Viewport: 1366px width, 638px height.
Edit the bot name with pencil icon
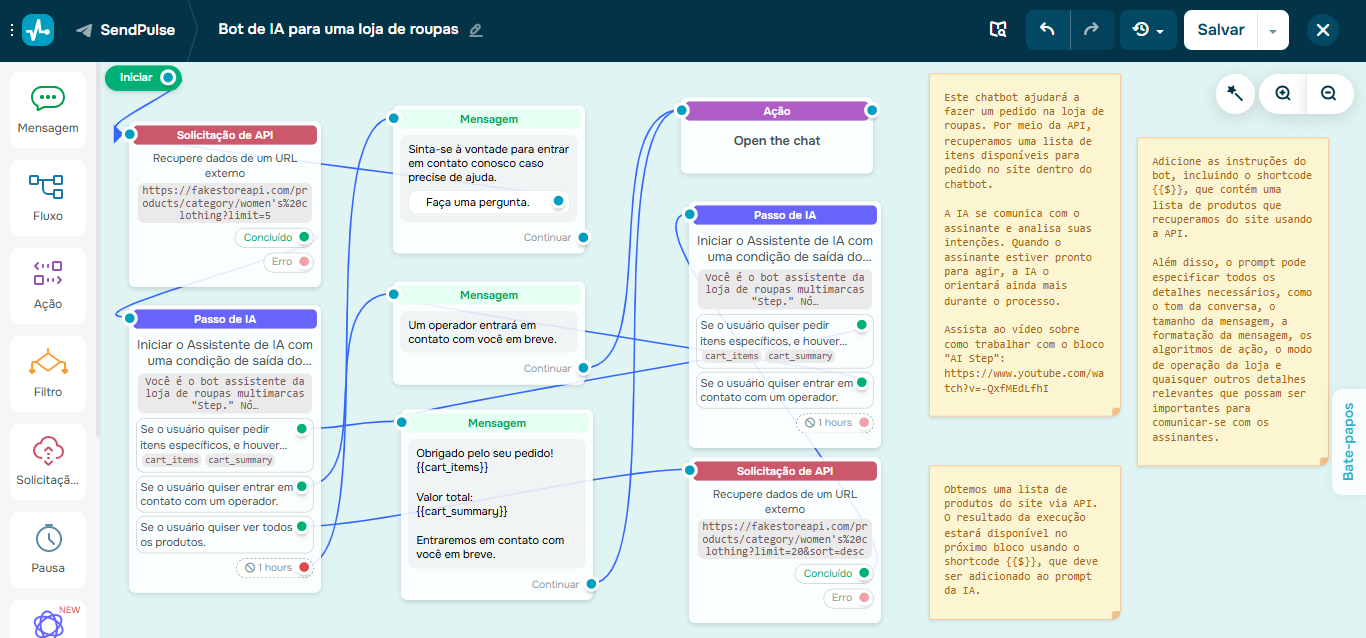click(476, 30)
